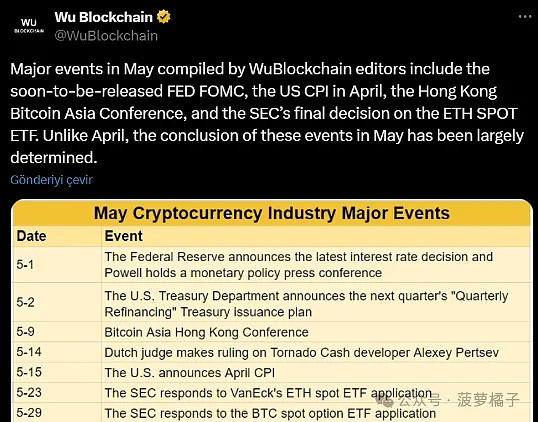
Task: Click the Bitcoin Asia Hong Kong Conference row
Action: point(272,332)
